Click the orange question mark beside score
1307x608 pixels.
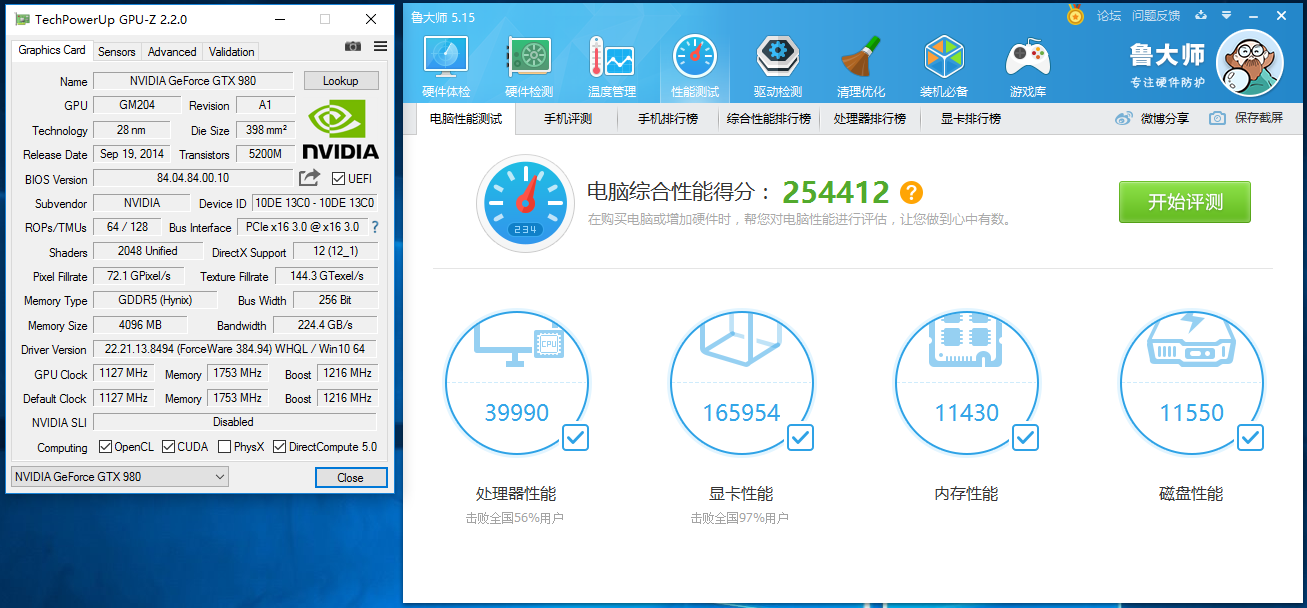click(911, 192)
